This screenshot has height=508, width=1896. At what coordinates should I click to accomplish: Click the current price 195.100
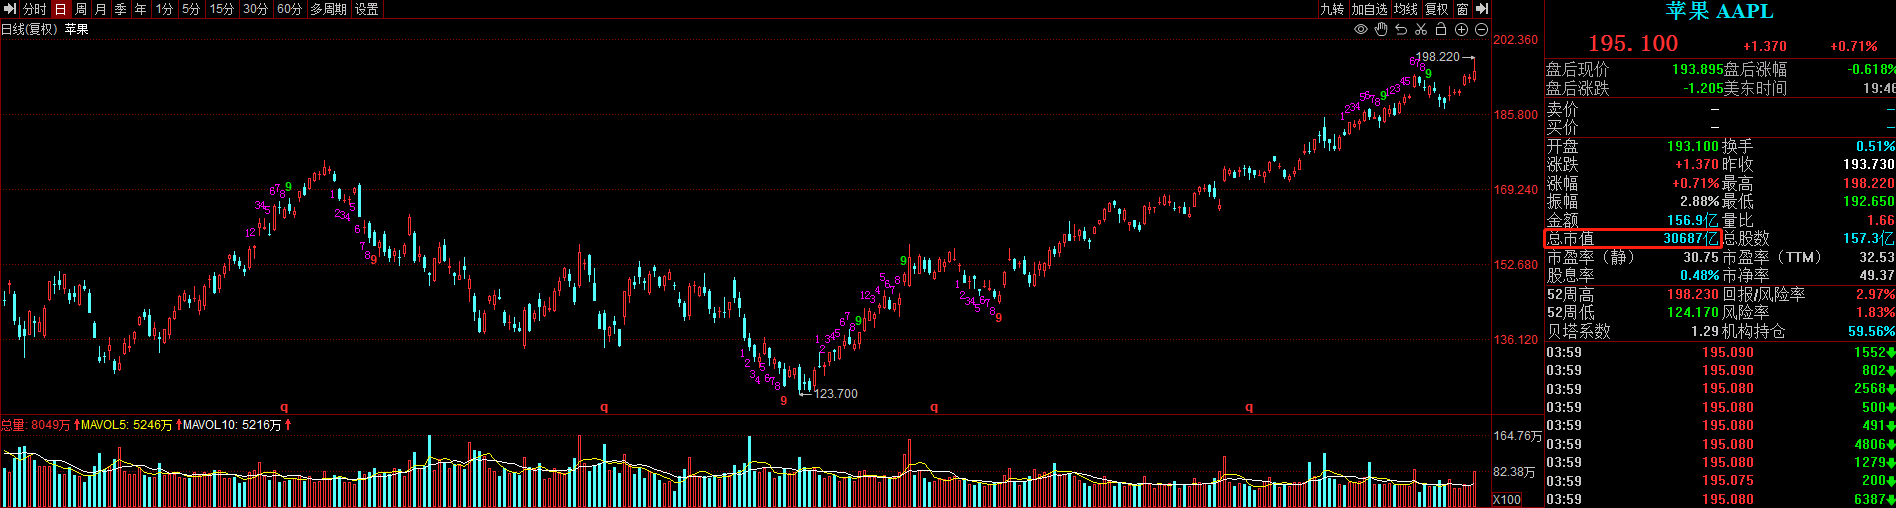1633,44
